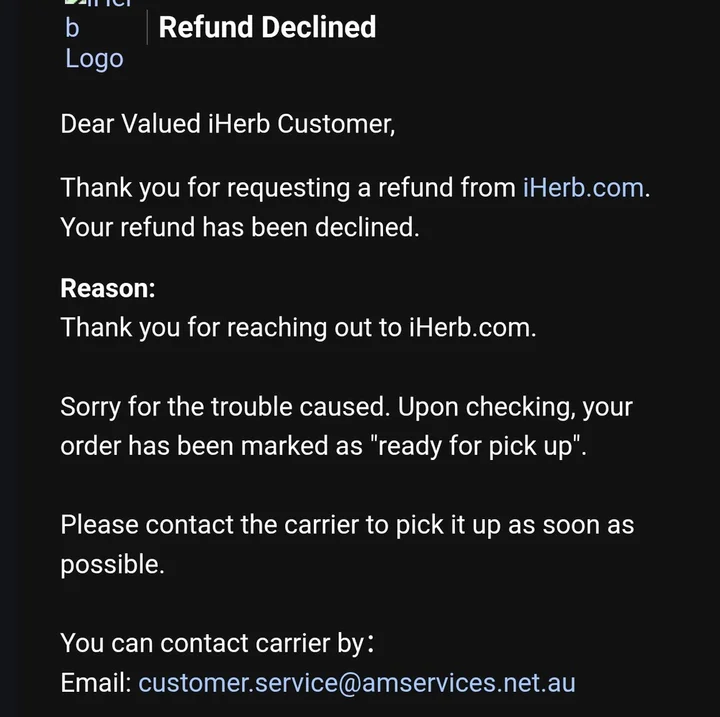Image resolution: width=720 pixels, height=717 pixels.
Task: Click the "Refund Declined" heading
Action: 267,27
